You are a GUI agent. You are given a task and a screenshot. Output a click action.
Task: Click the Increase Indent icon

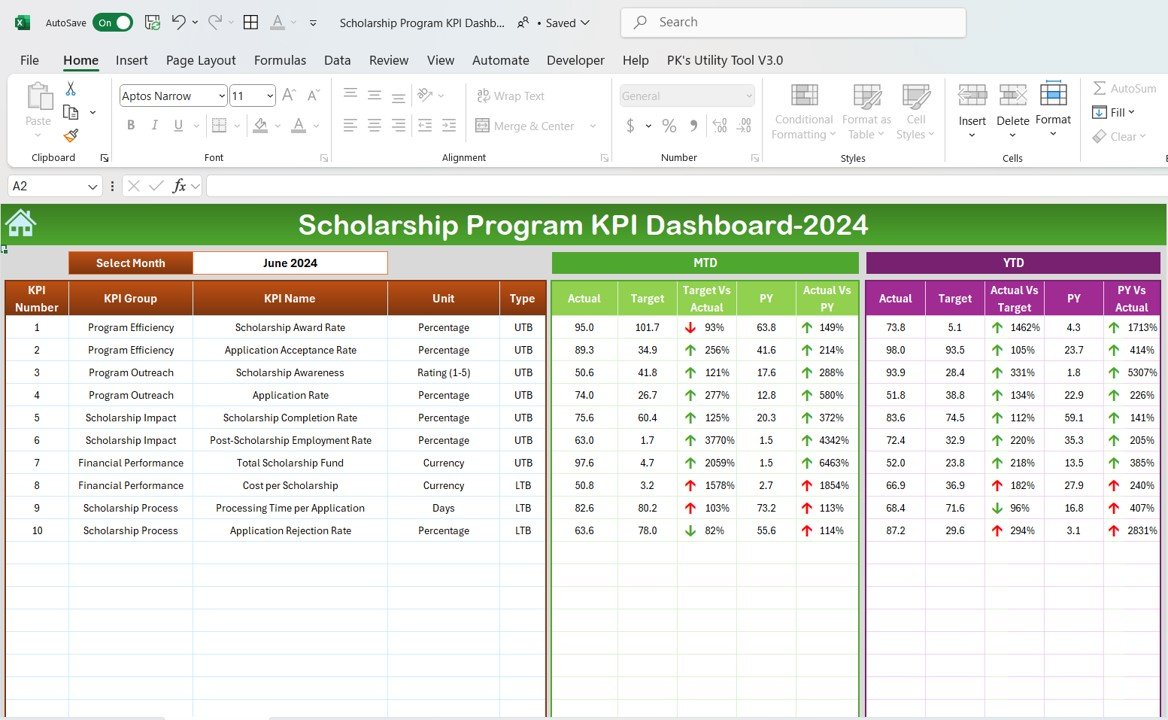[448, 125]
